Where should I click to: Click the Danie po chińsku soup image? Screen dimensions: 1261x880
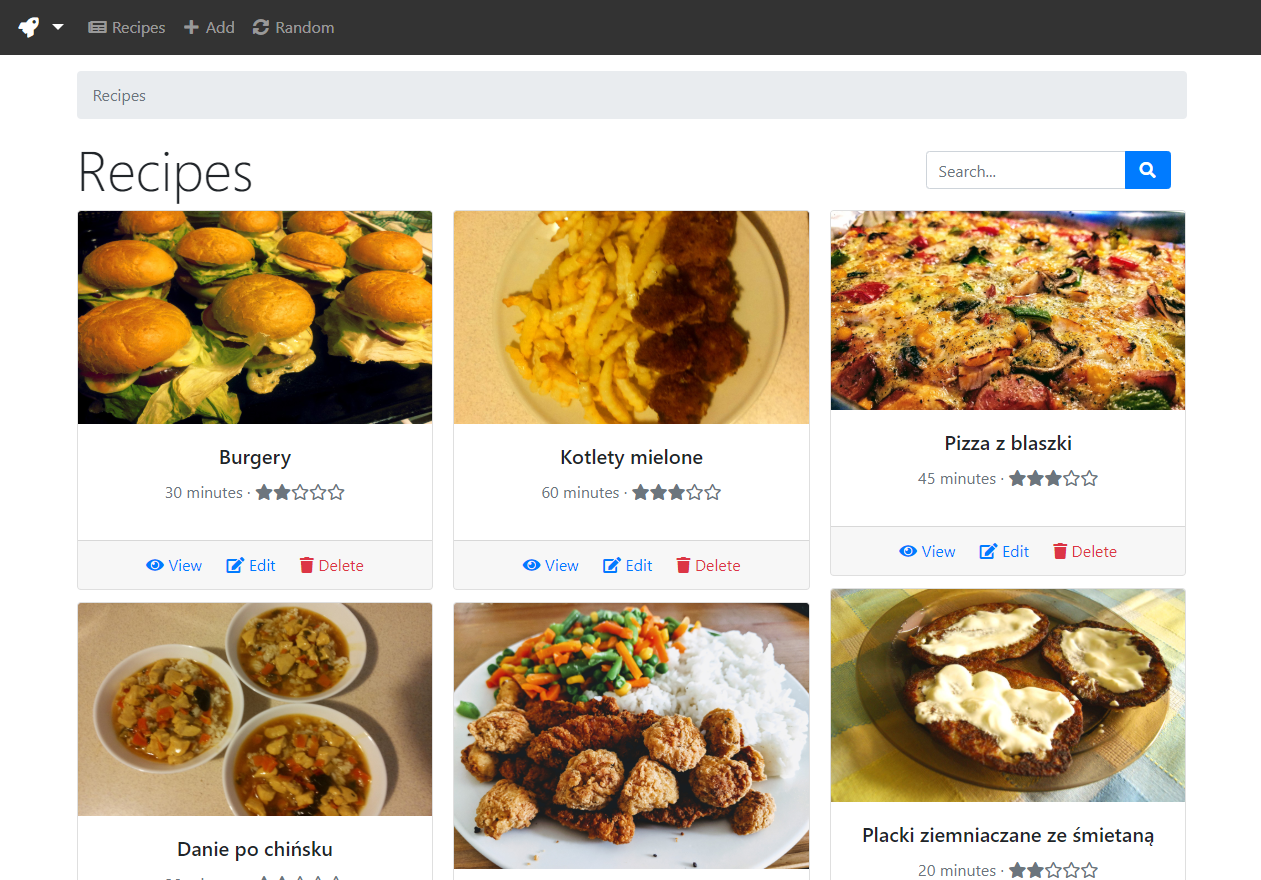pos(255,709)
